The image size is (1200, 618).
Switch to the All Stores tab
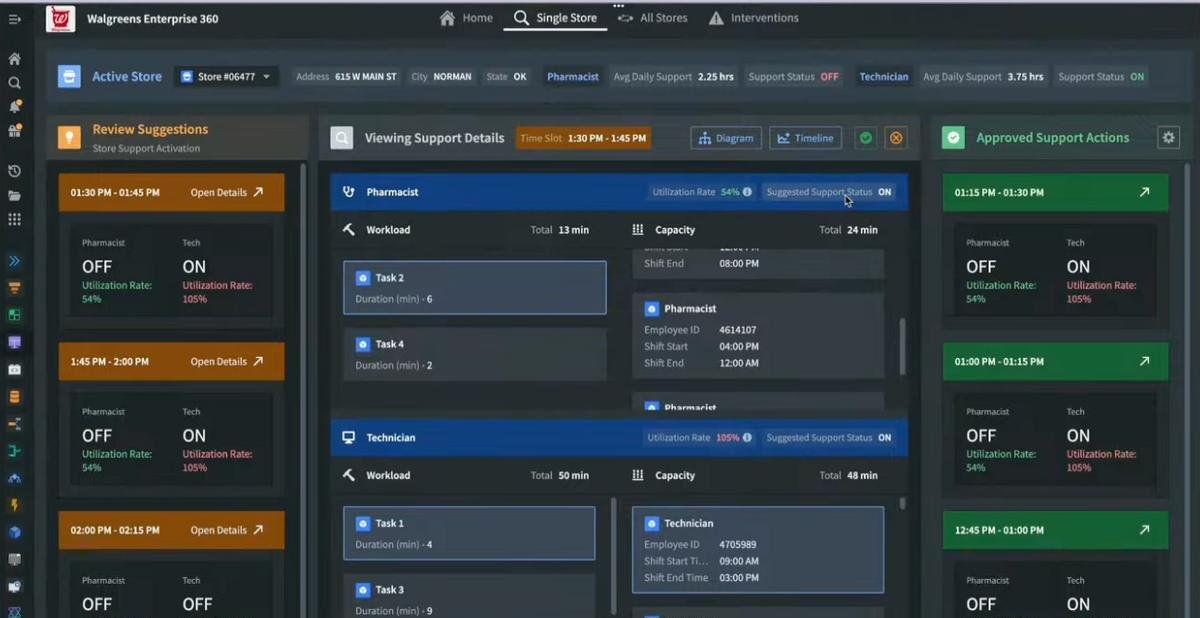(654, 18)
